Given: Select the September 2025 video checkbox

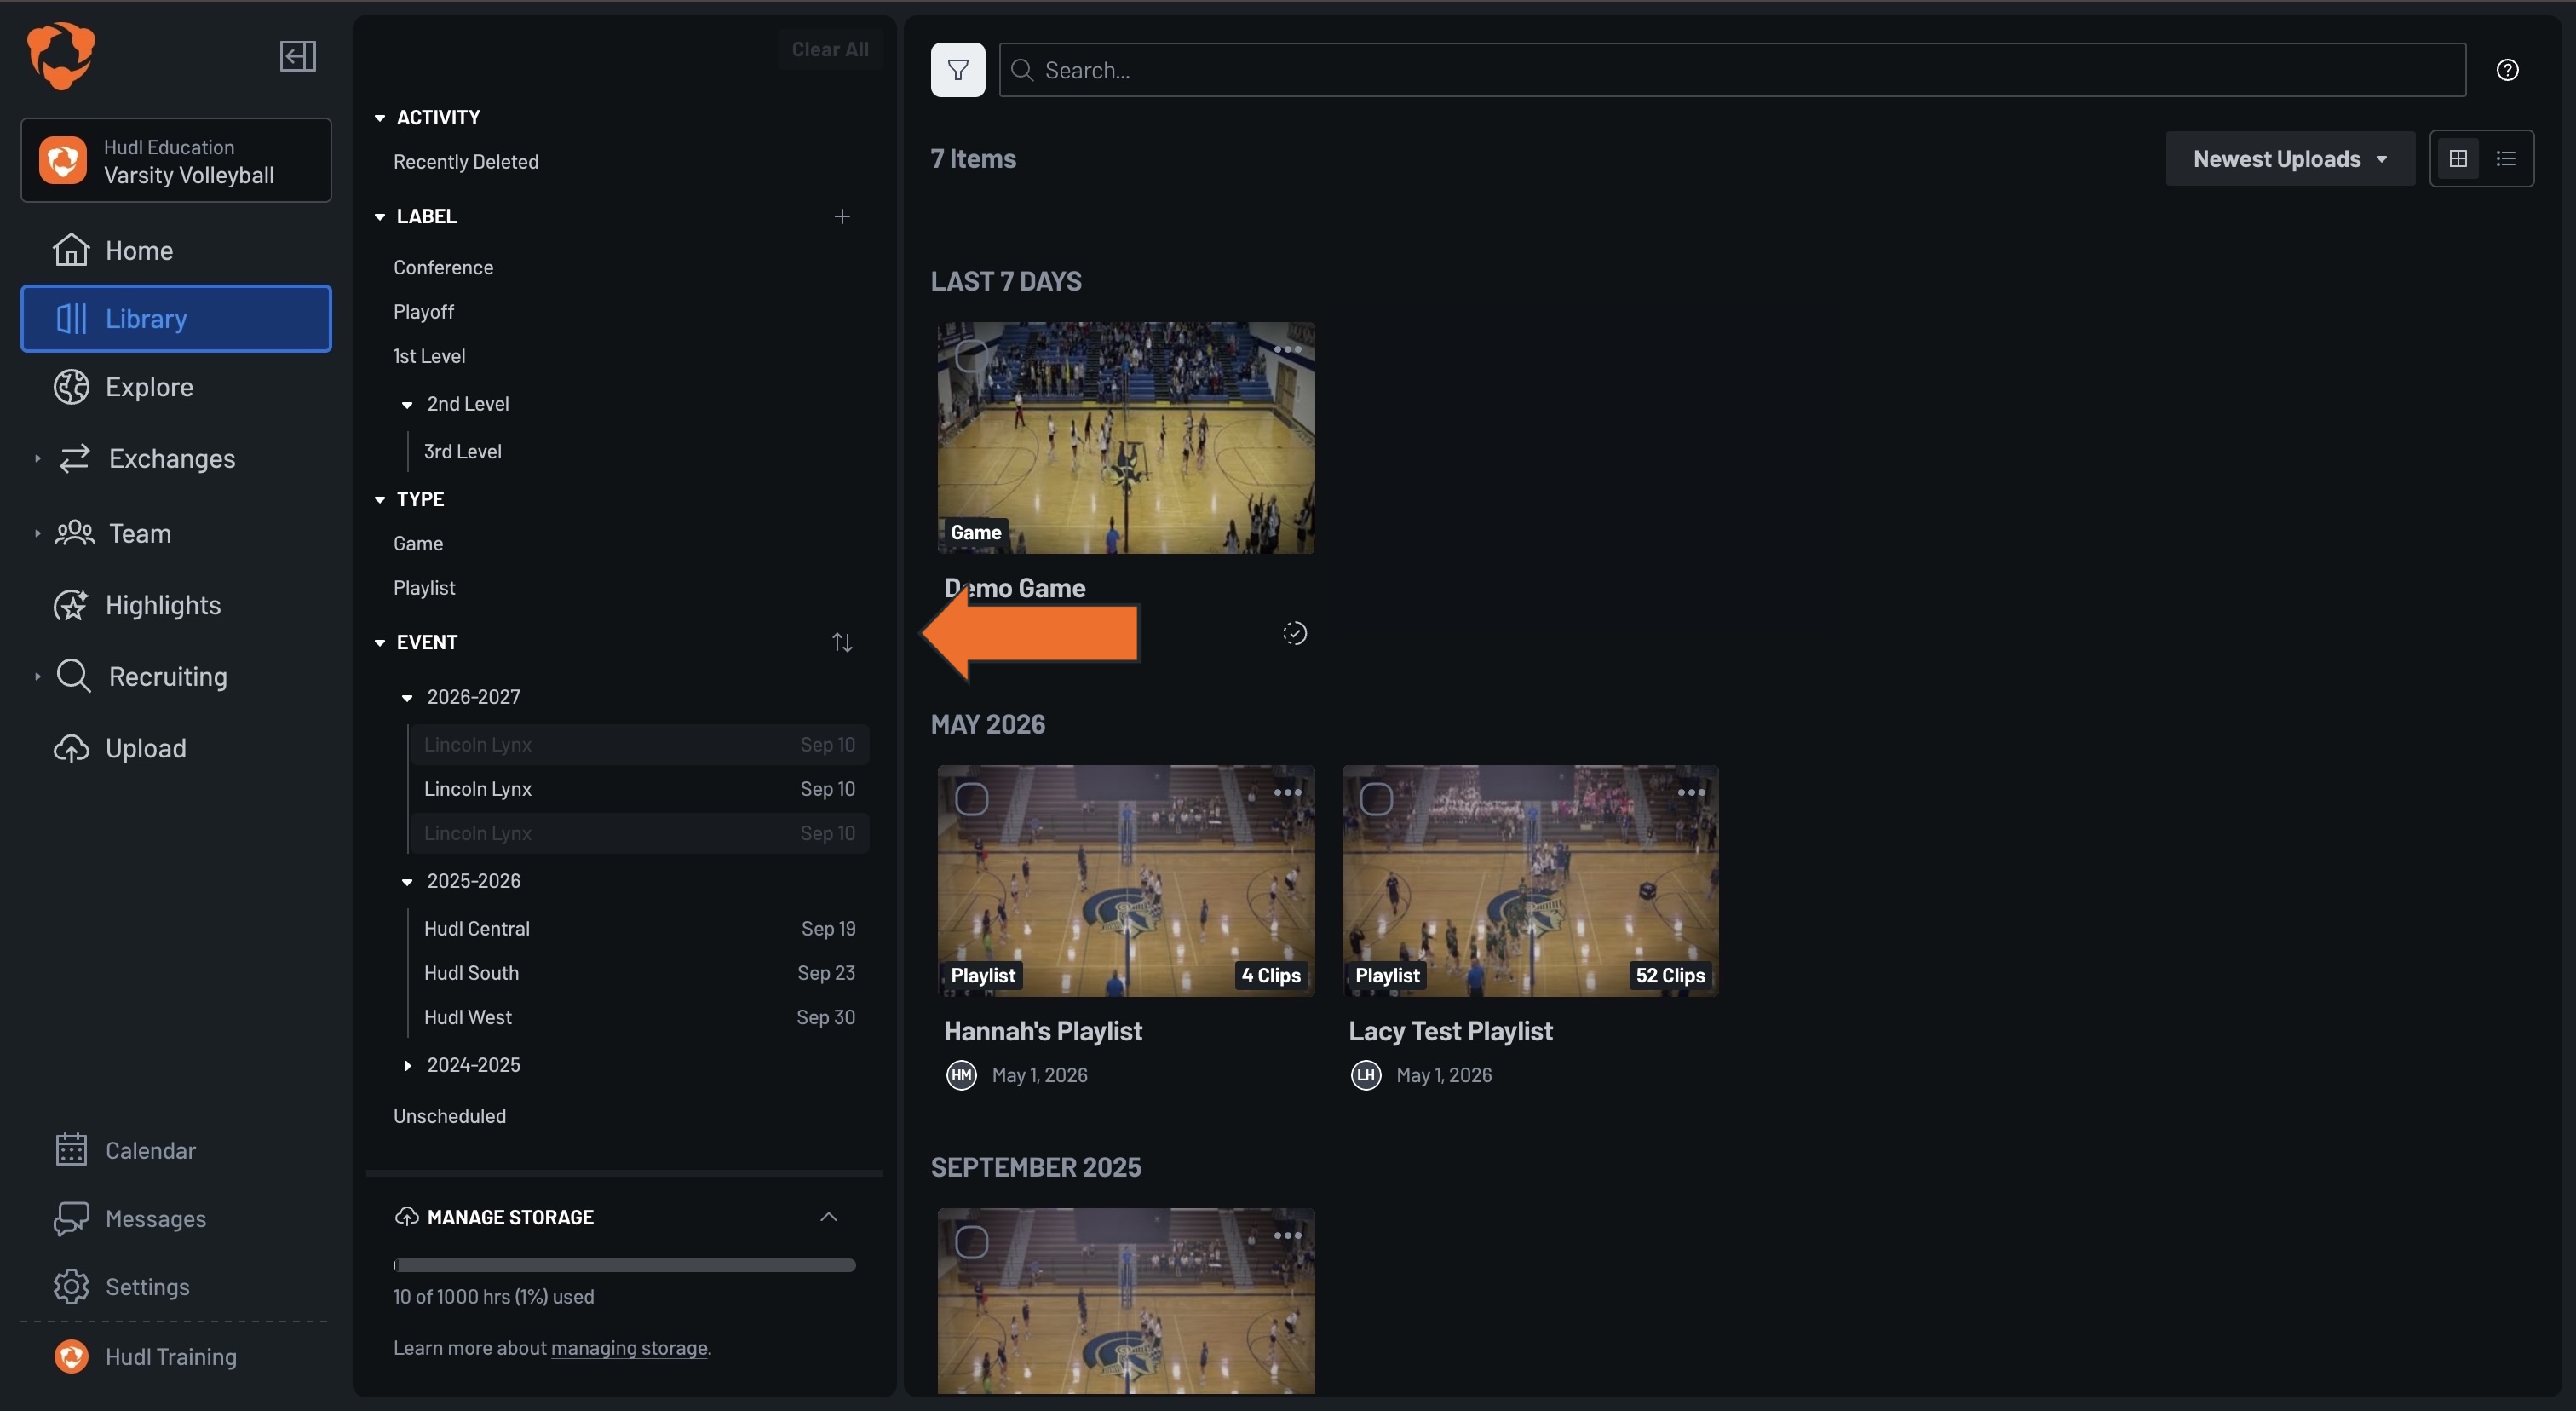Looking at the screenshot, I should tap(971, 1242).
